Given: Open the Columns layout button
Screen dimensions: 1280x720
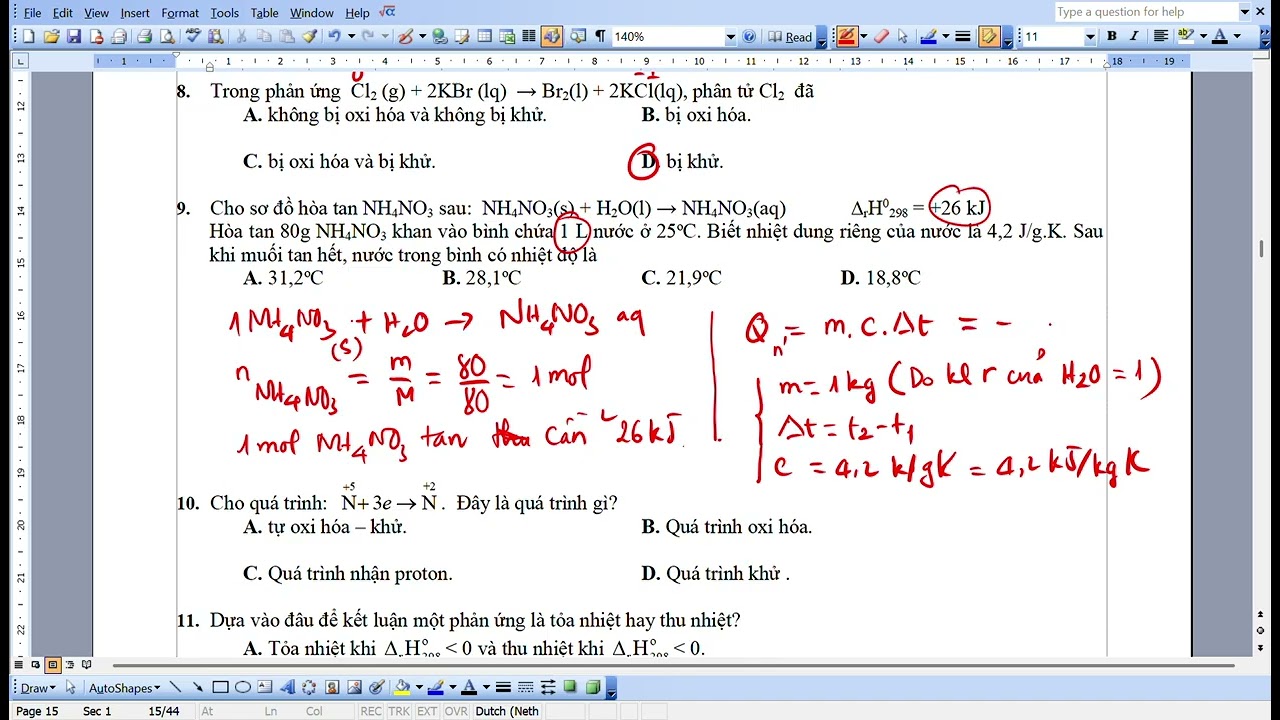Looking at the screenshot, I should (529, 36).
